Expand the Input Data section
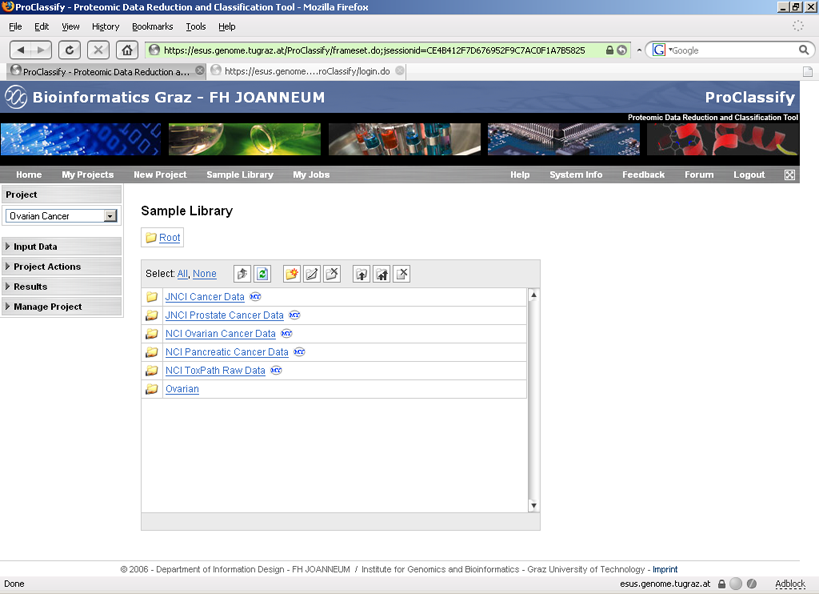This screenshot has width=819, height=594. (x=62, y=247)
